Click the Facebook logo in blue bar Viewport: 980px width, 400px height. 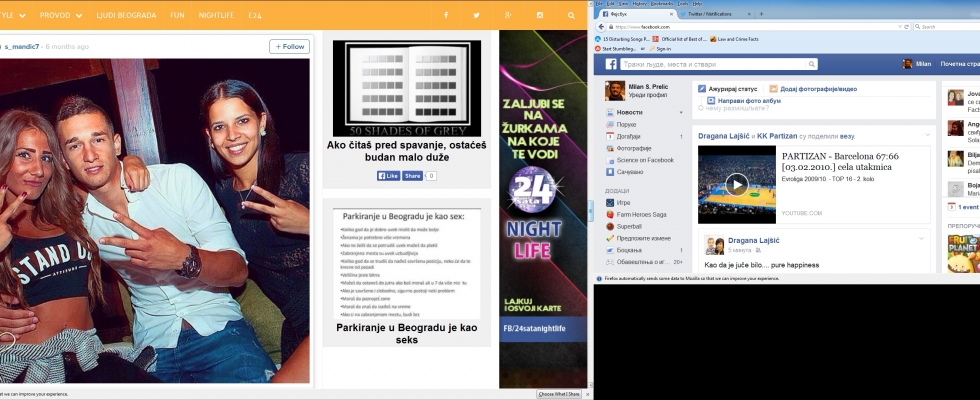(x=610, y=64)
